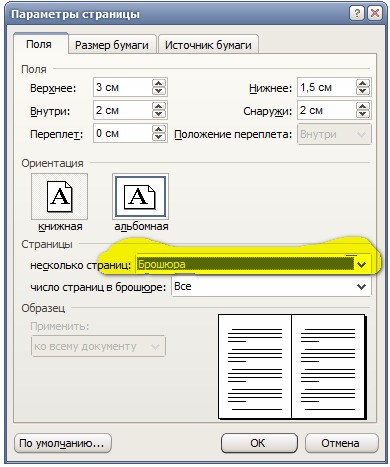Screen dimensions: 390x467
Task: Decrease the Нижнее margin with down arrow
Action: (363, 91)
